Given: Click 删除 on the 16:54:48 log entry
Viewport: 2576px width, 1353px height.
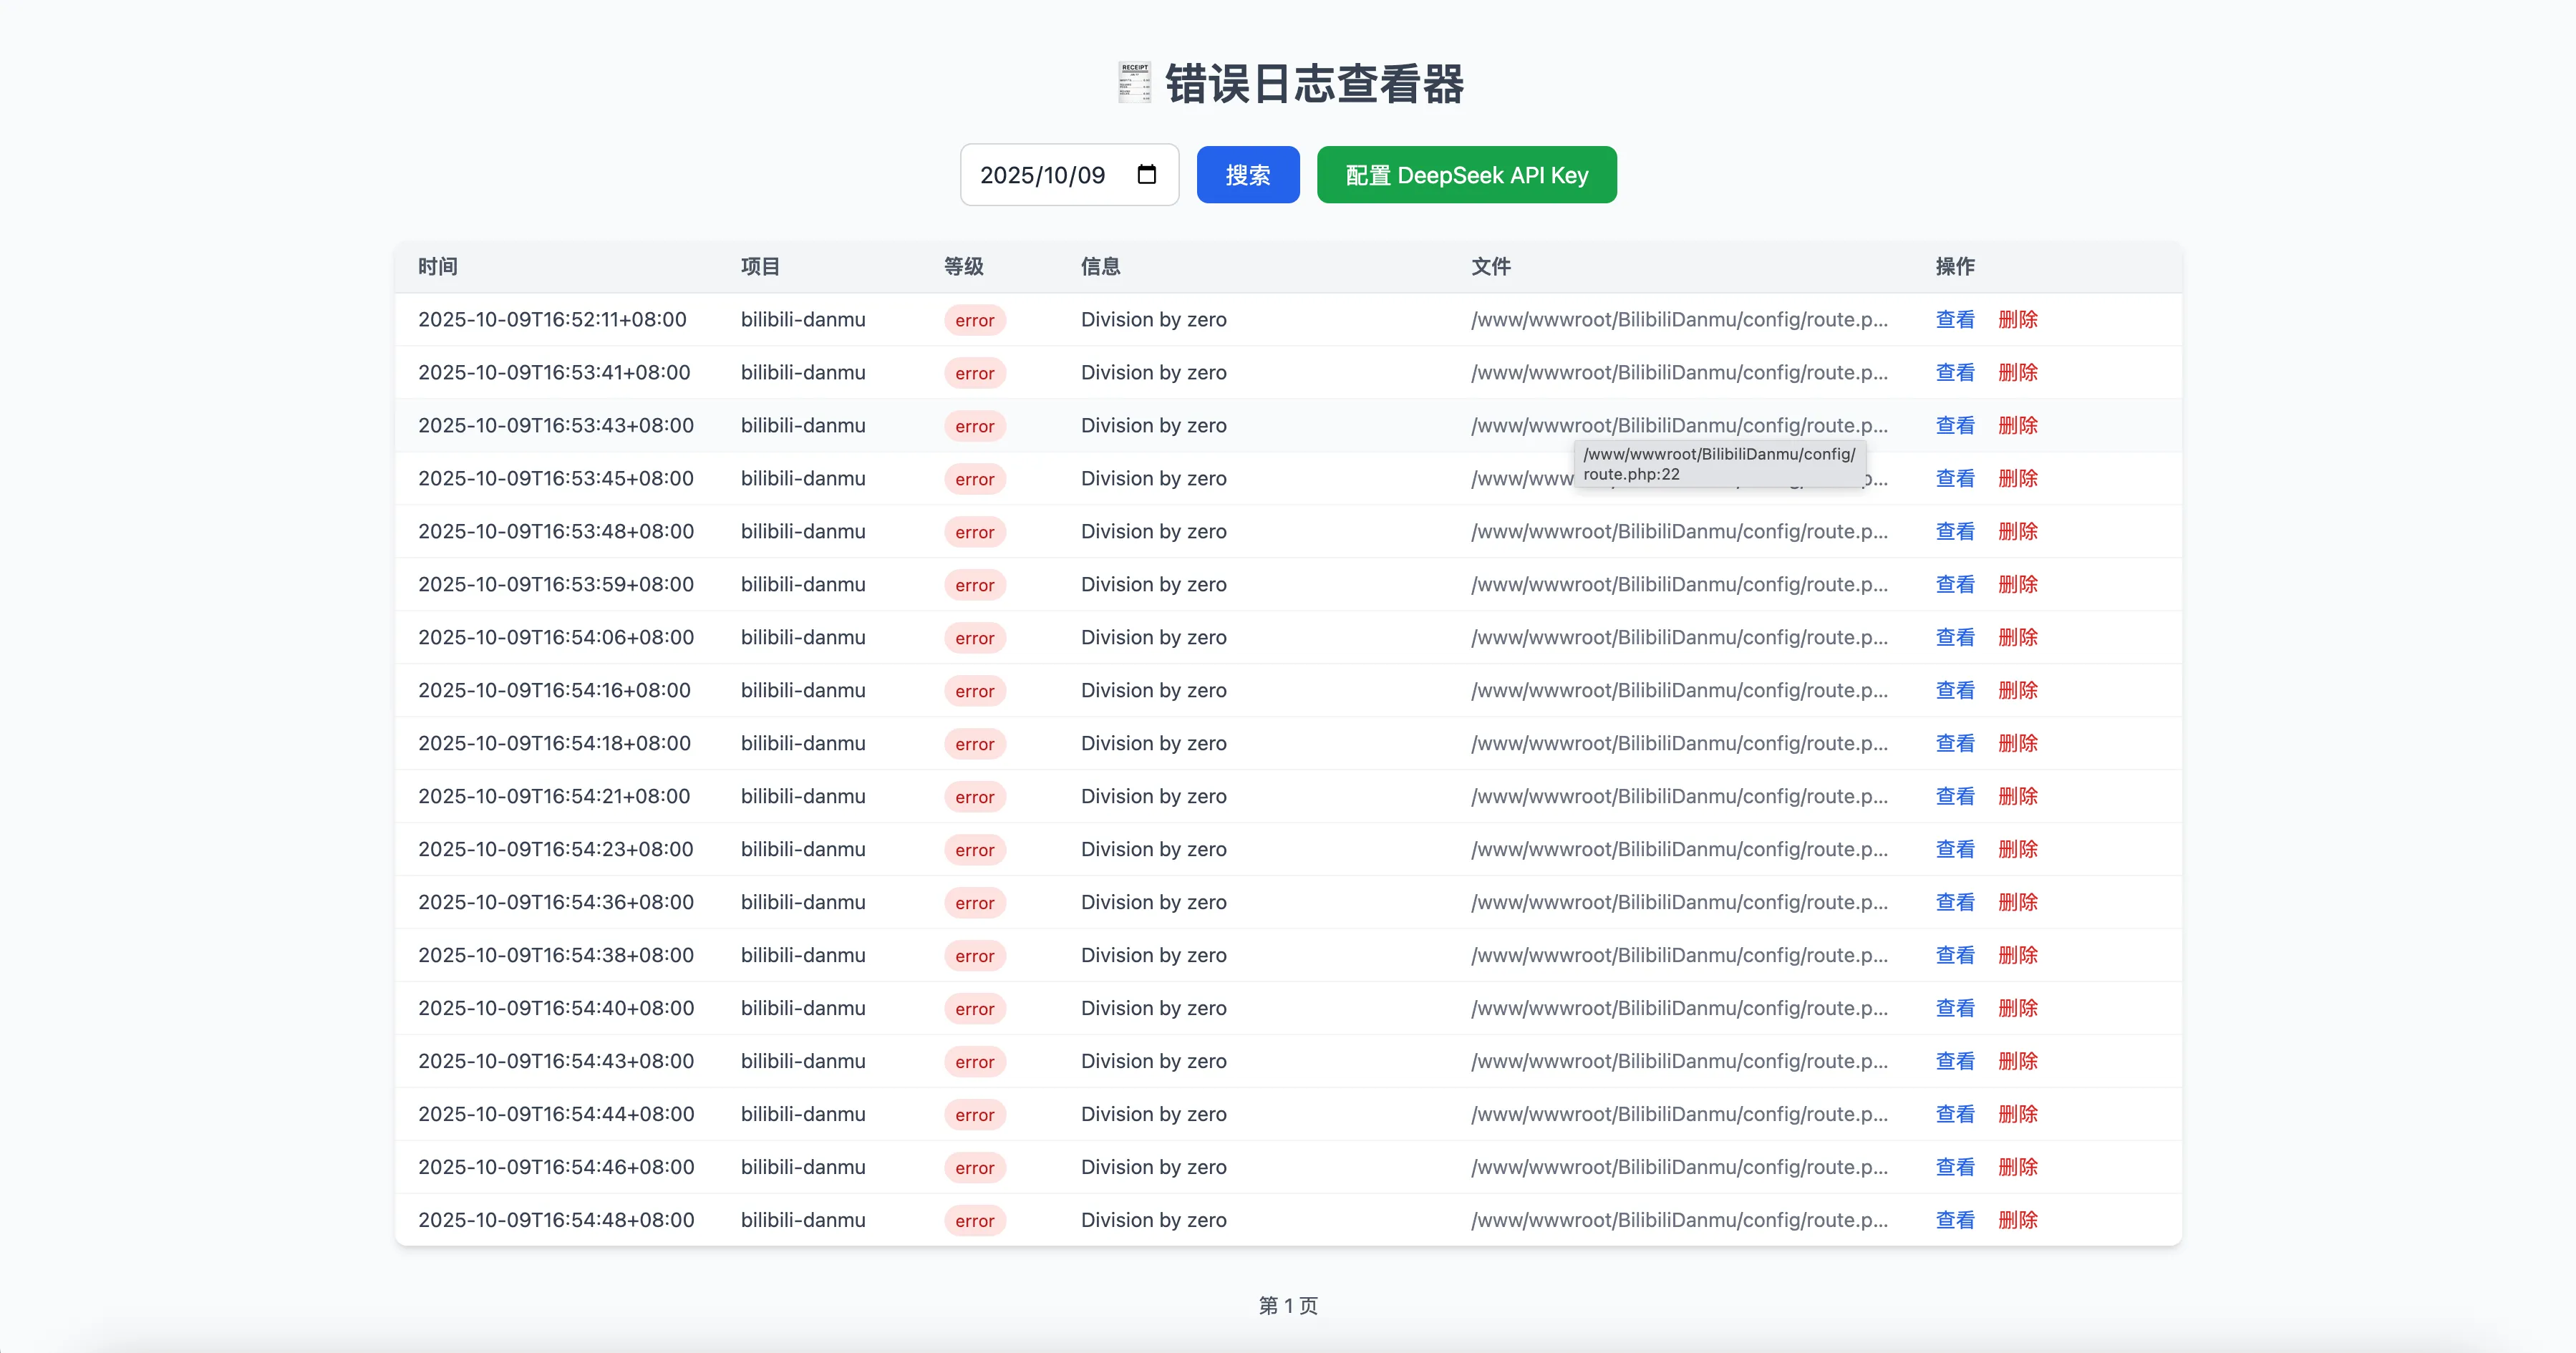Looking at the screenshot, I should (2018, 1220).
